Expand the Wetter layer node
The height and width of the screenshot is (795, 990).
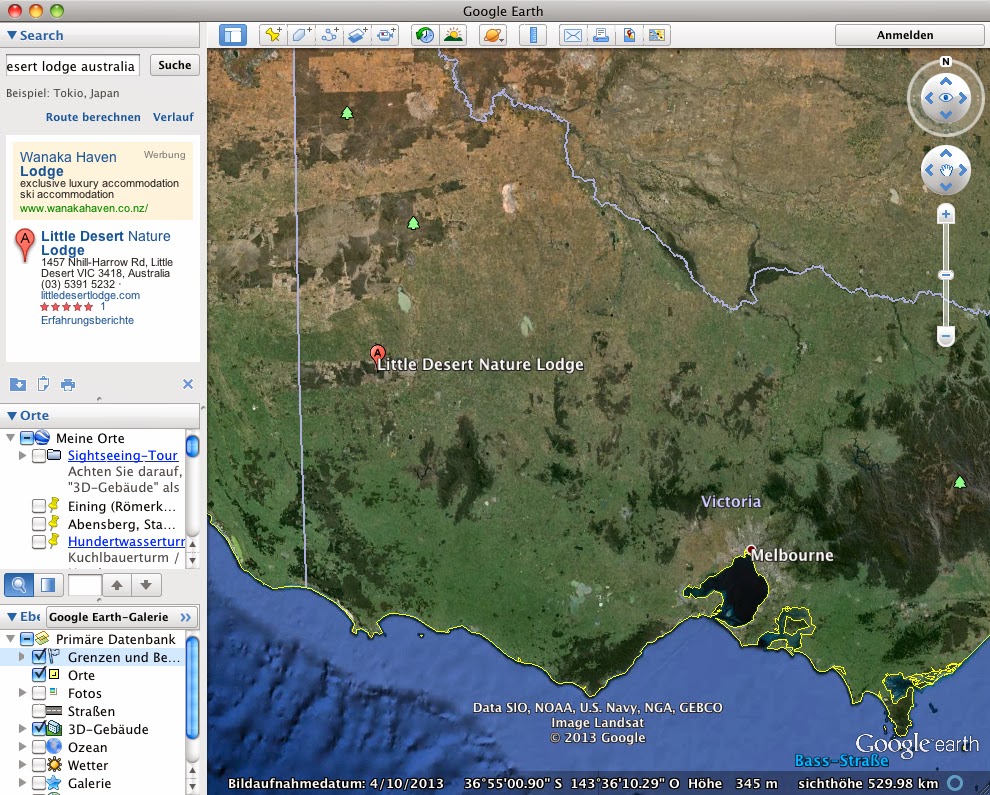pyautogui.click(x=23, y=765)
